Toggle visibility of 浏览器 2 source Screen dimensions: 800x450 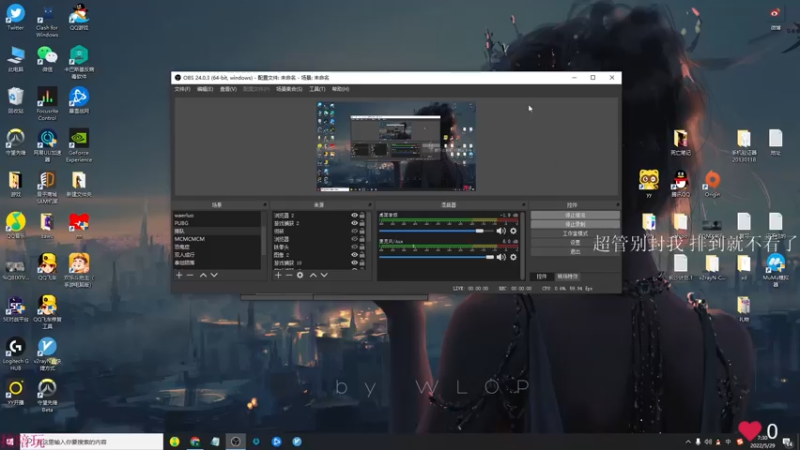click(x=354, y=215)
